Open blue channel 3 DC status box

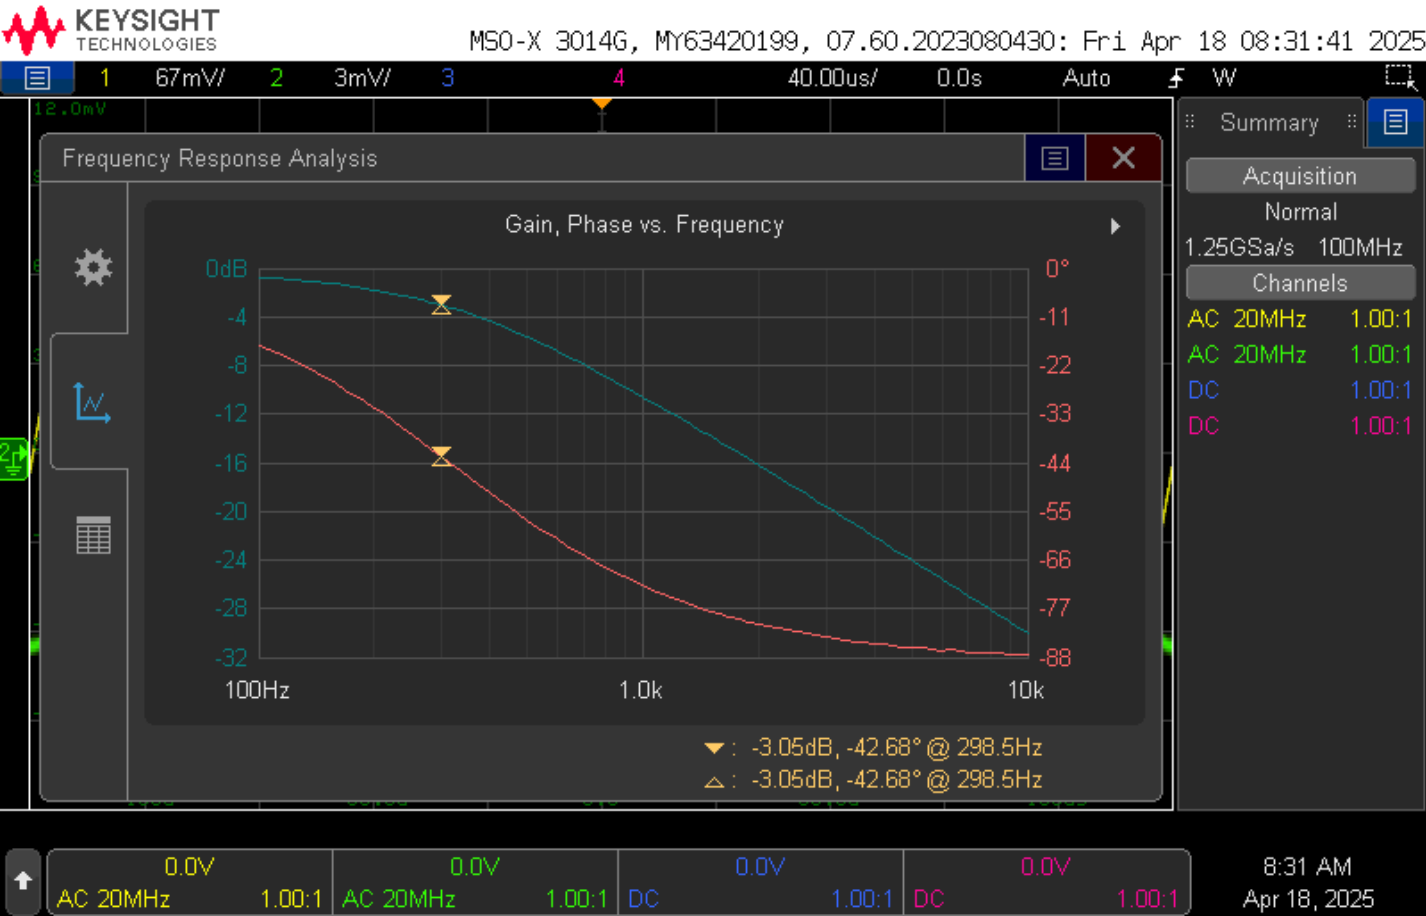pos(760,881)
